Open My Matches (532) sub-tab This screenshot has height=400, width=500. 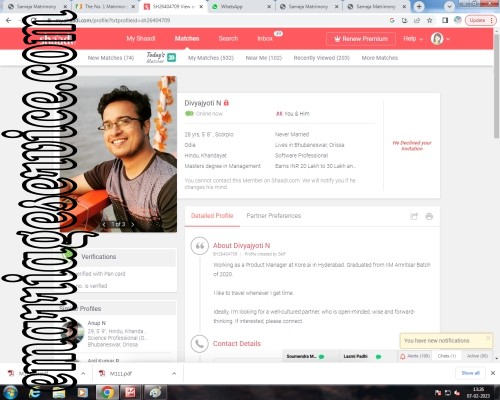211,58
